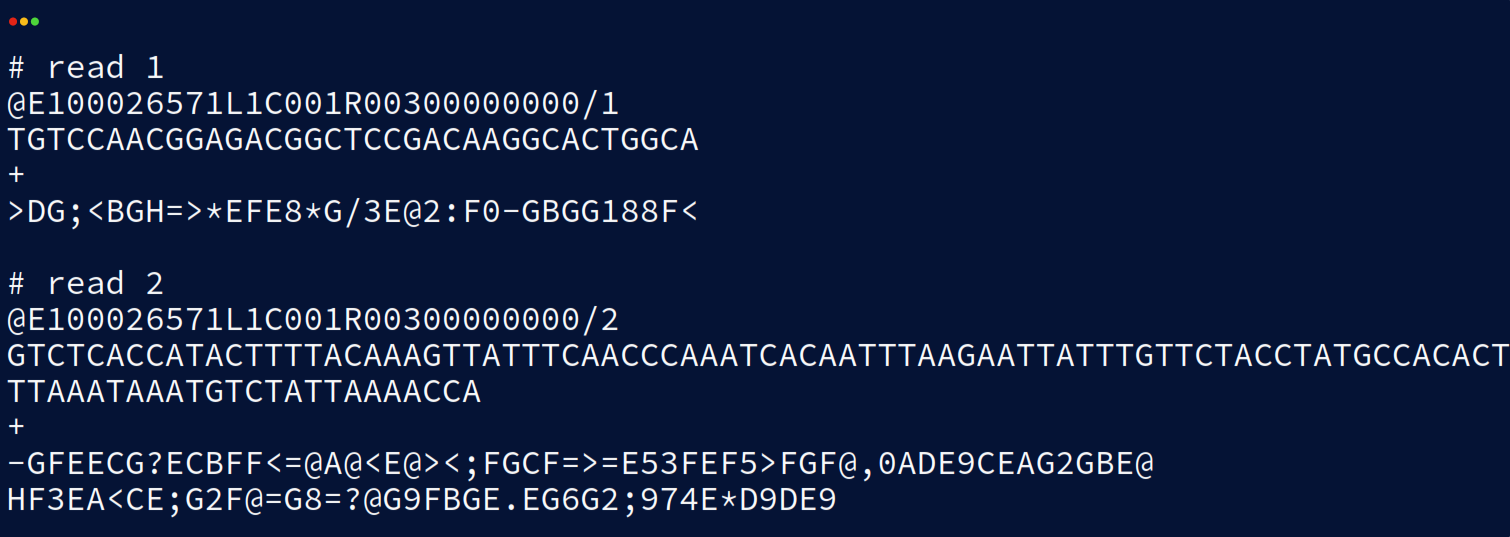Viewport: 1510px width, 537px height.
Task: Click the "#" symbol before "read 1"
Action: click(17, 68)
